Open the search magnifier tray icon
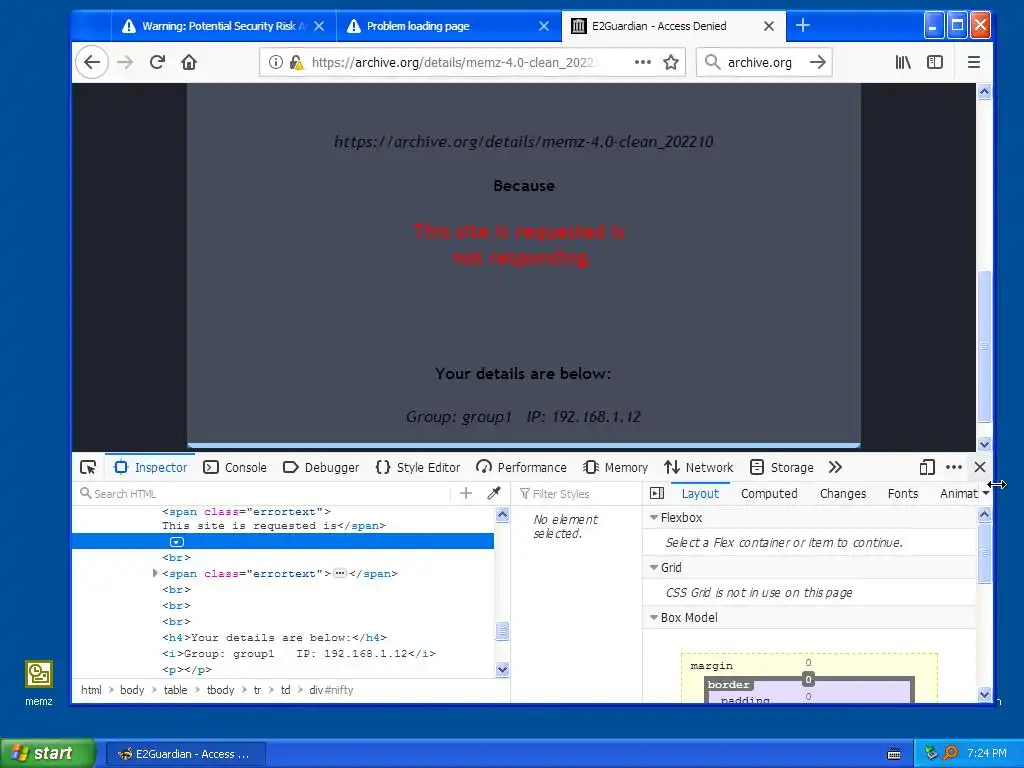 click(951, 754)
